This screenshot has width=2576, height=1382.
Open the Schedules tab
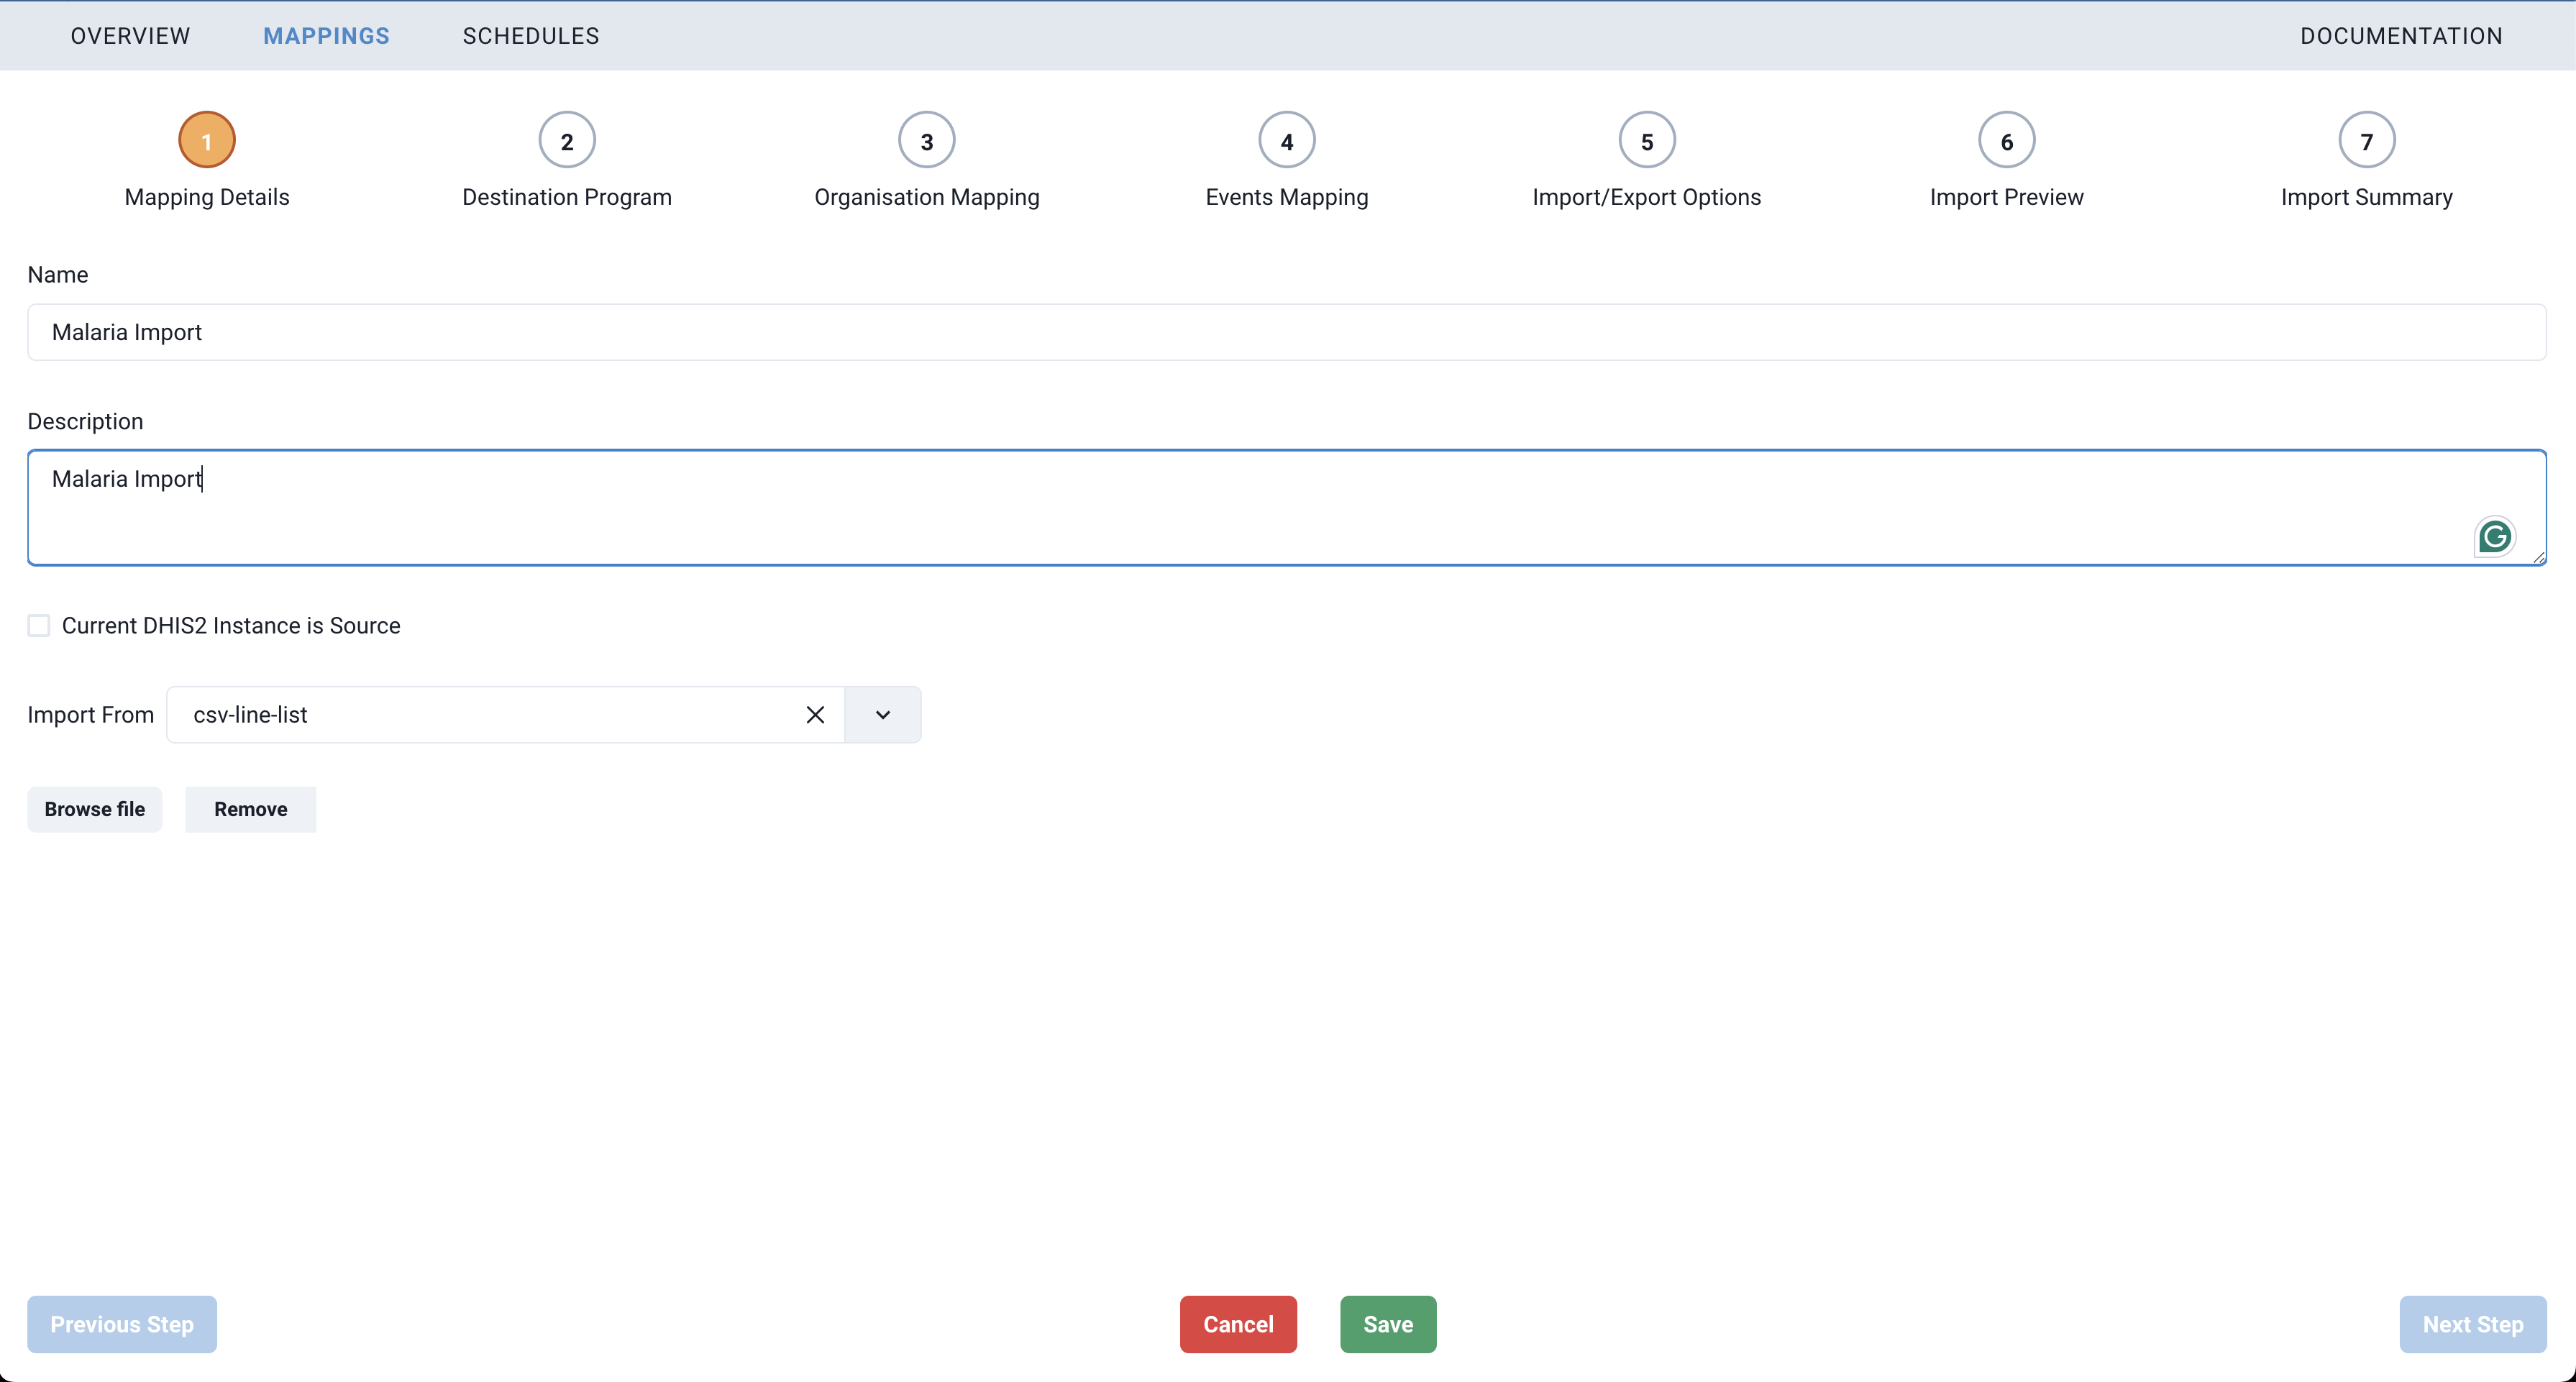531,36
